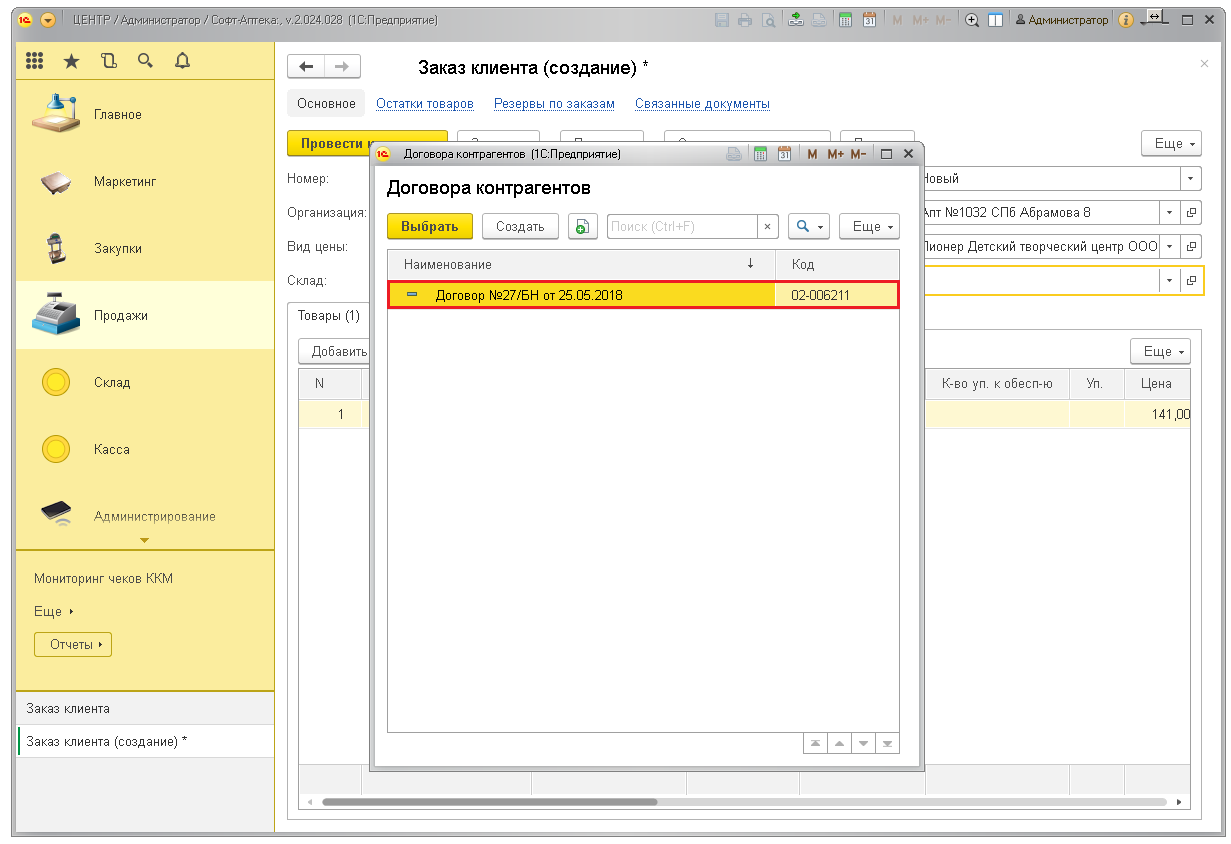Open the Еще dropdown at top right of form
Viewport: 1231px width, 844px height.
pyautogui.click(x=1171, y=144)
